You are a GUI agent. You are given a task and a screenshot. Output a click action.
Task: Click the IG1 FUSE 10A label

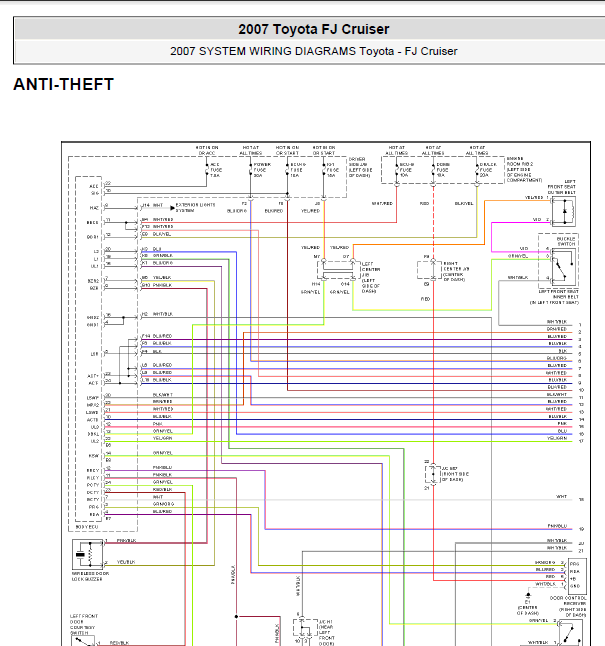click(333, 170)
